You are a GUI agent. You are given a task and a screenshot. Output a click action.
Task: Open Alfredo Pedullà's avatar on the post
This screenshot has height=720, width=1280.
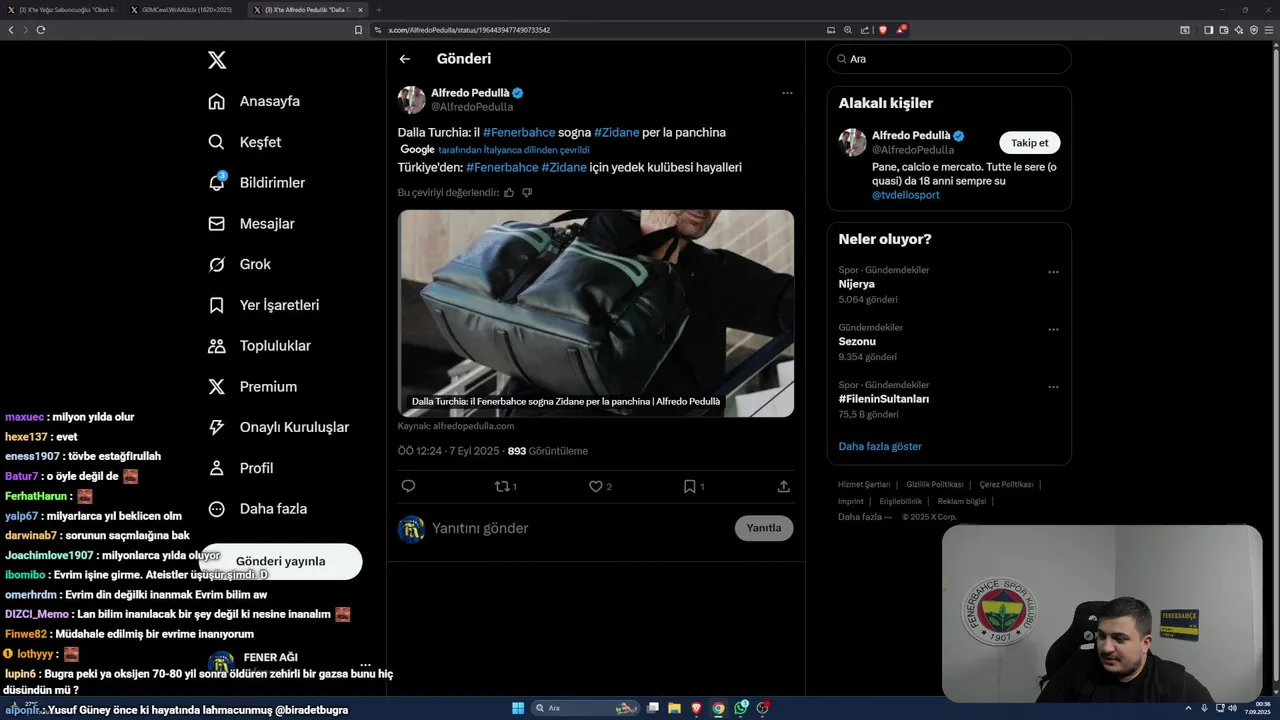point(412,100)
